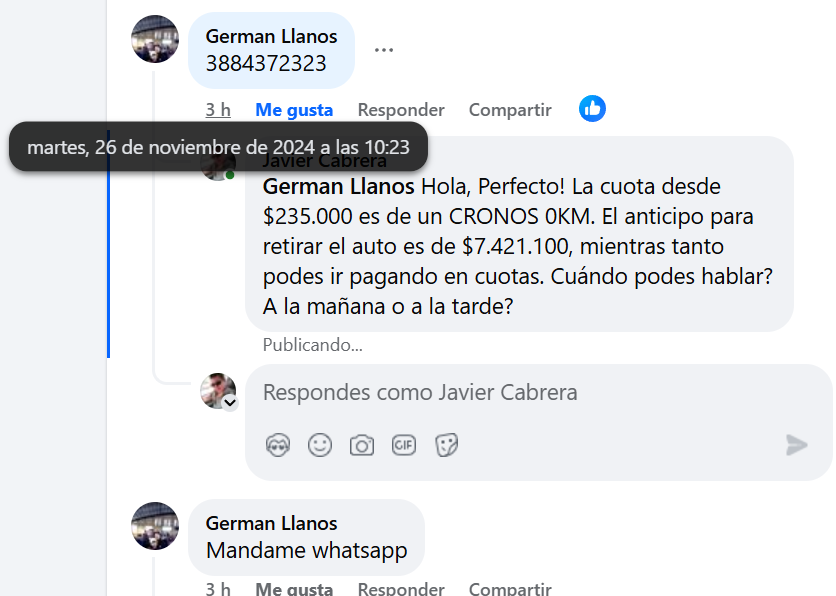Click "Compartir" under the 3884372323 comment
Image resolution: width=836 pixels, height=596 pixels.
[x=510, y=110]
